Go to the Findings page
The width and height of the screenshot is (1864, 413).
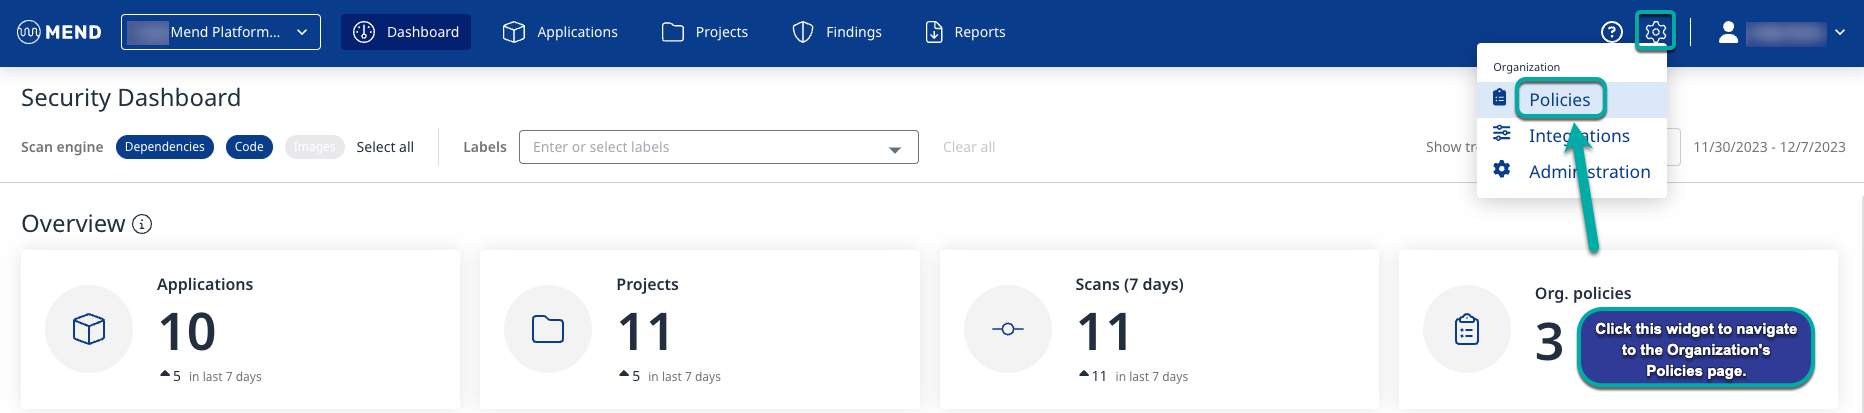tap(838, 32)
